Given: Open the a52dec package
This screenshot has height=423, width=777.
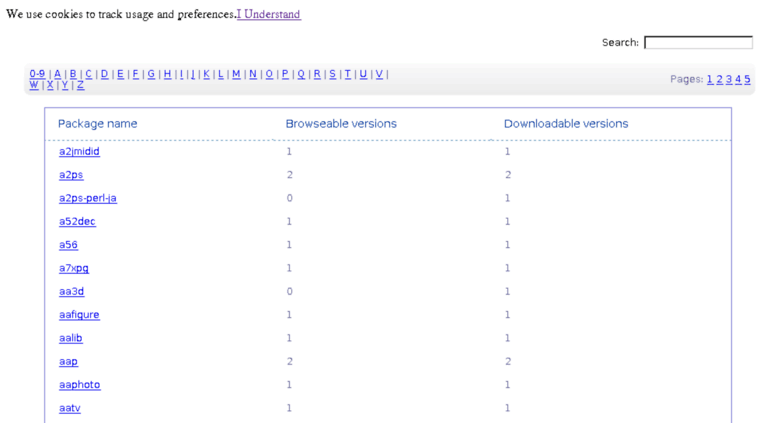Looking at the screenshot, I should point(77,221).
